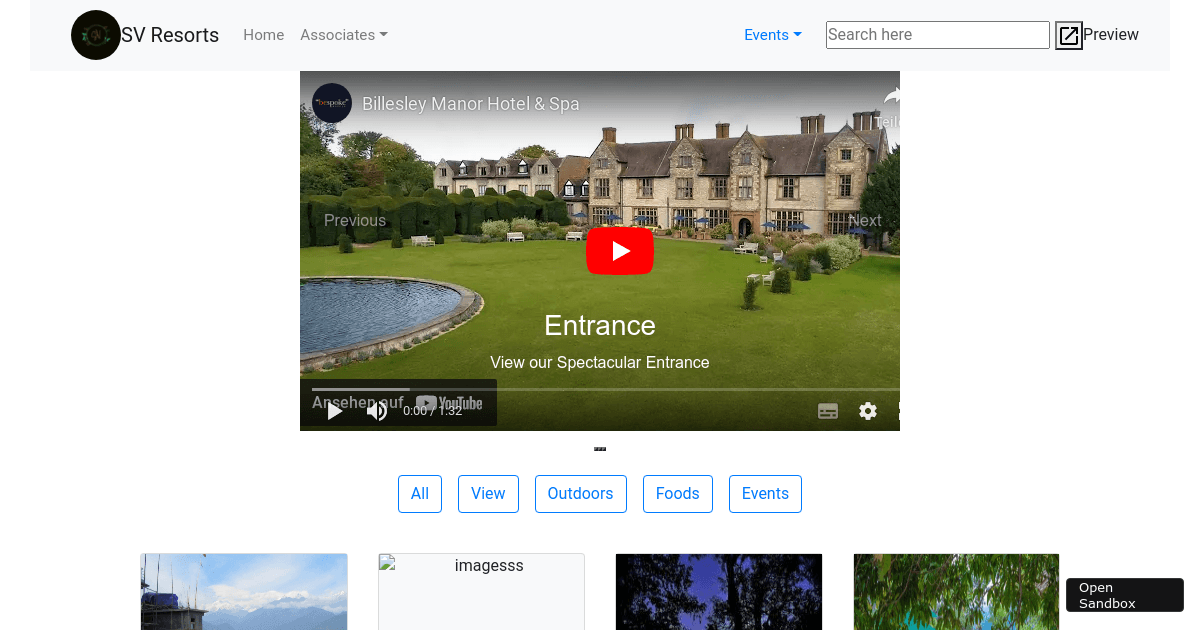Click the Events filter button below the video
Viewport: 1200px width, 630px height.
pos(765,494)
